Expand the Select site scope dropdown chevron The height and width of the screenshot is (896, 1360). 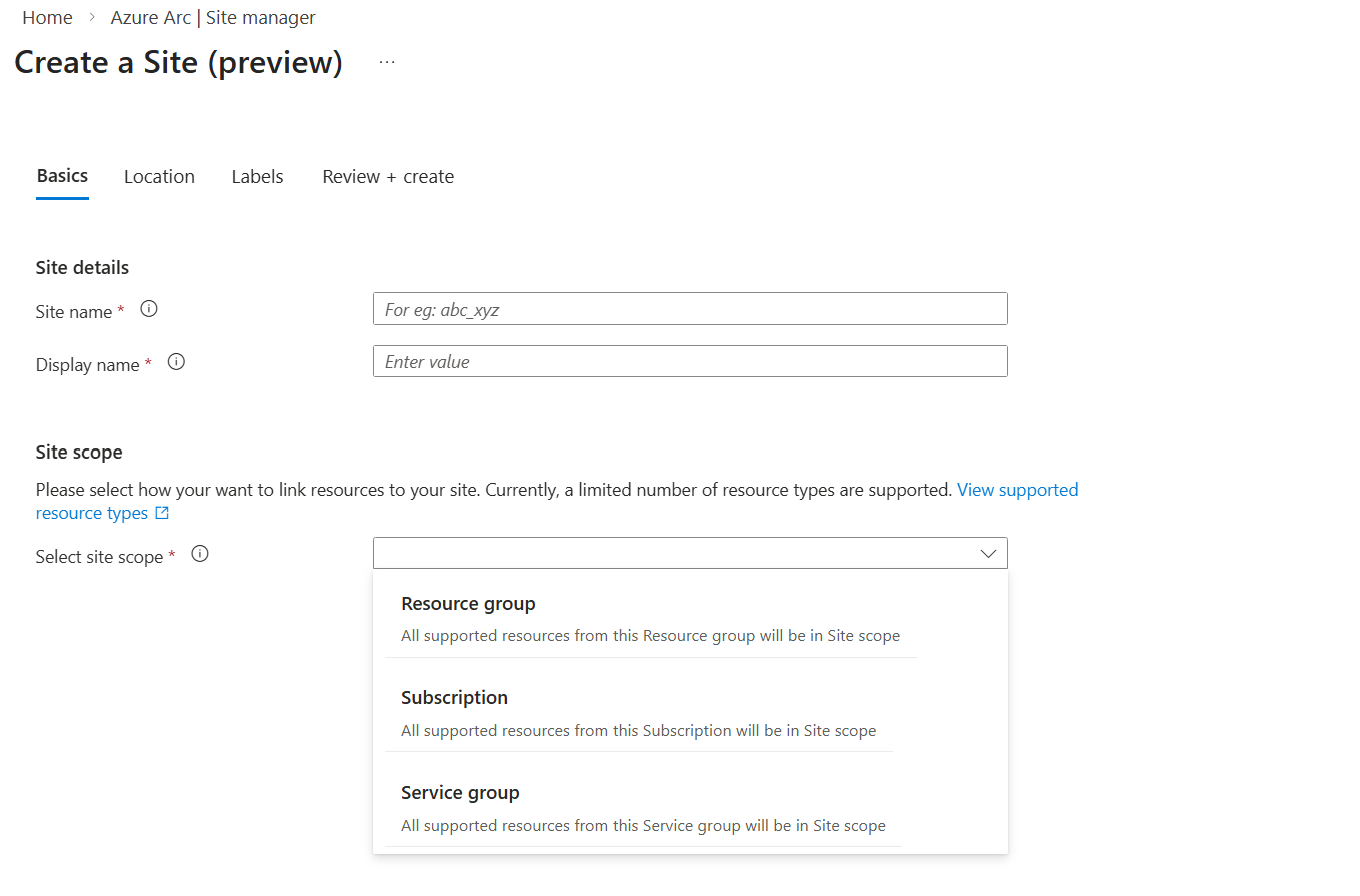click(988, 553)
